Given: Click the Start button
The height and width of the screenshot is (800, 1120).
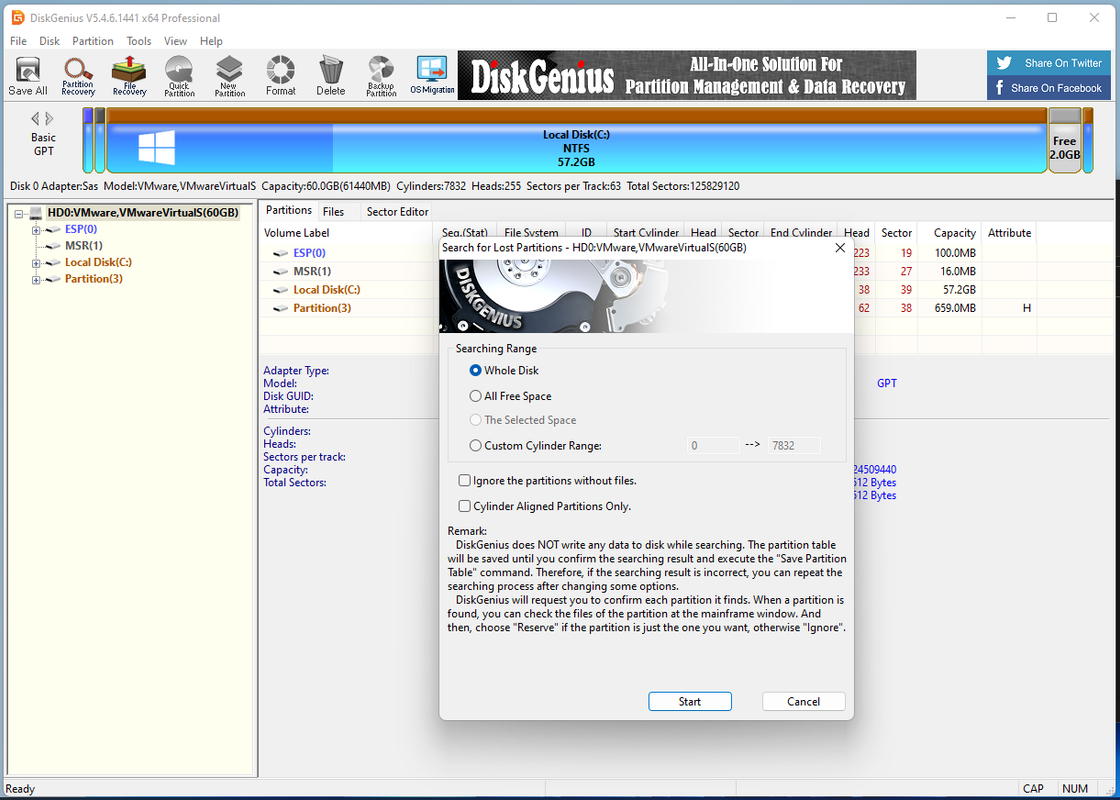Looking at the screenshot, I should (689, 701).
